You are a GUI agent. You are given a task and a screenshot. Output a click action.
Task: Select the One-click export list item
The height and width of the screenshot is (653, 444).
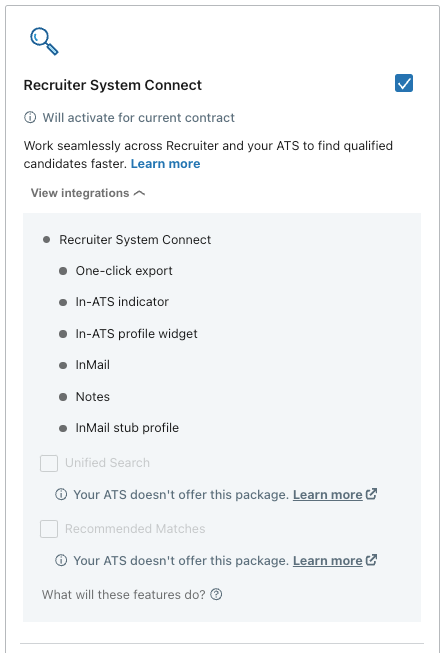124,271
